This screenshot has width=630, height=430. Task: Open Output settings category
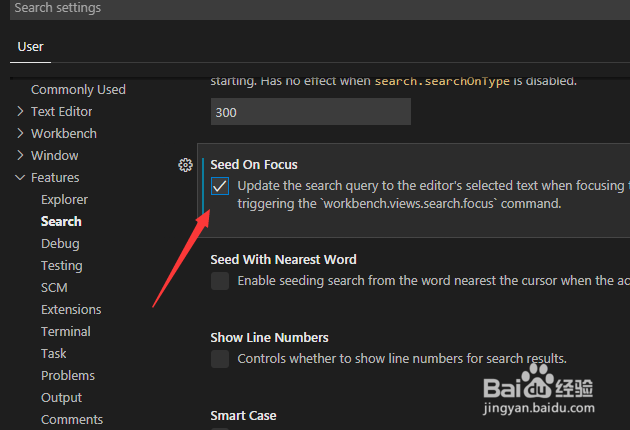coord(61,398)
